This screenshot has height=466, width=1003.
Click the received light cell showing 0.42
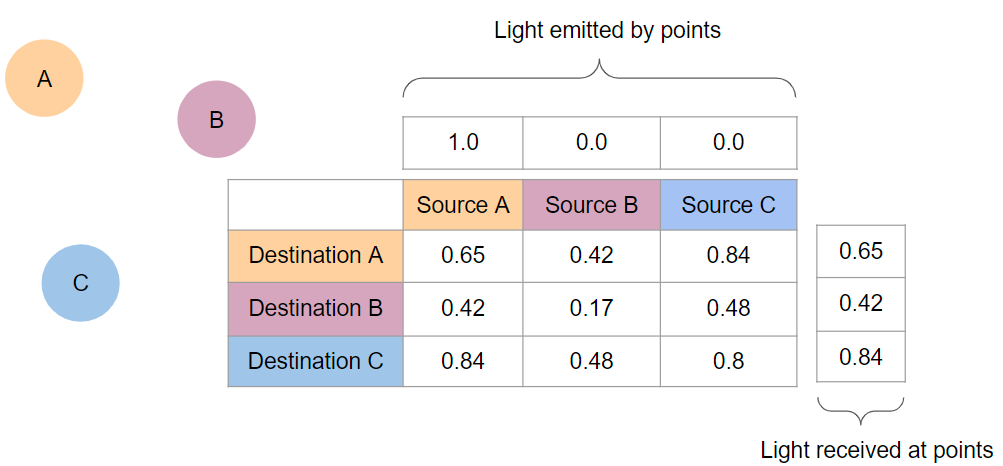coord(861,303)
